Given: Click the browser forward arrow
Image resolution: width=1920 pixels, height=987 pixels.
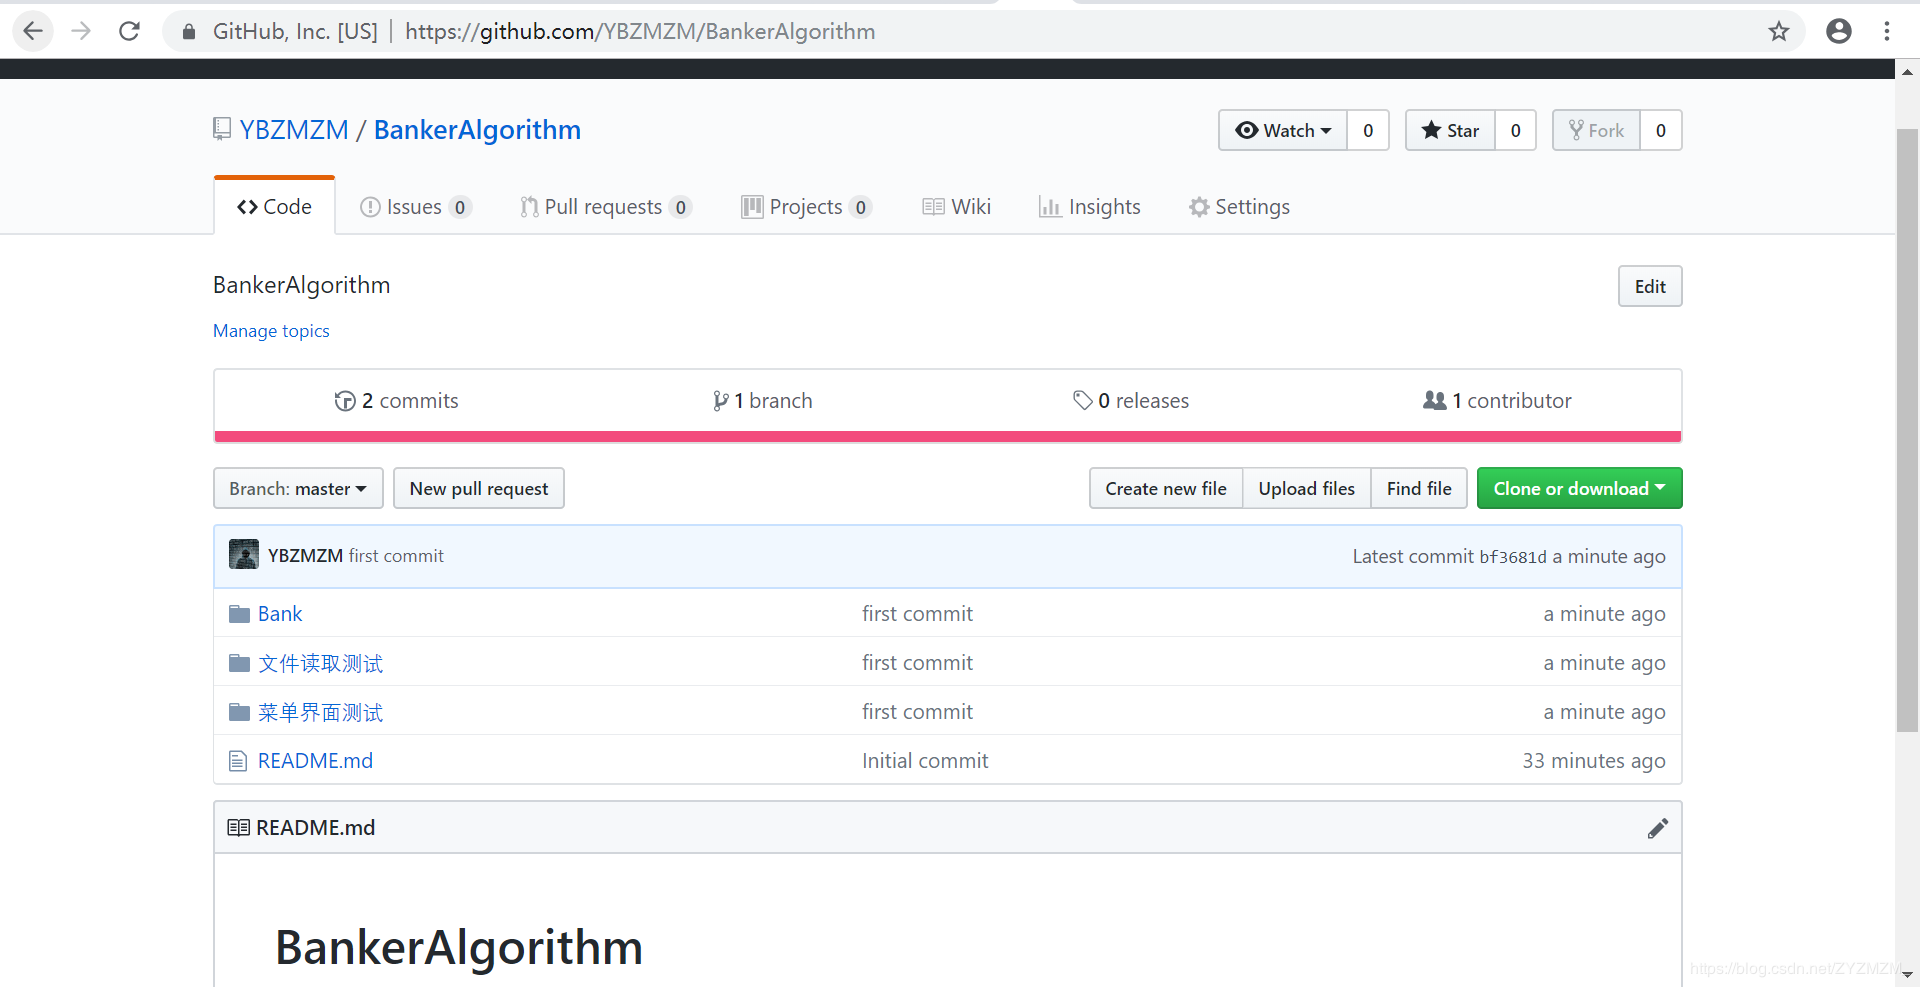Looking at the screenshot, I should (x=81, y=31).
